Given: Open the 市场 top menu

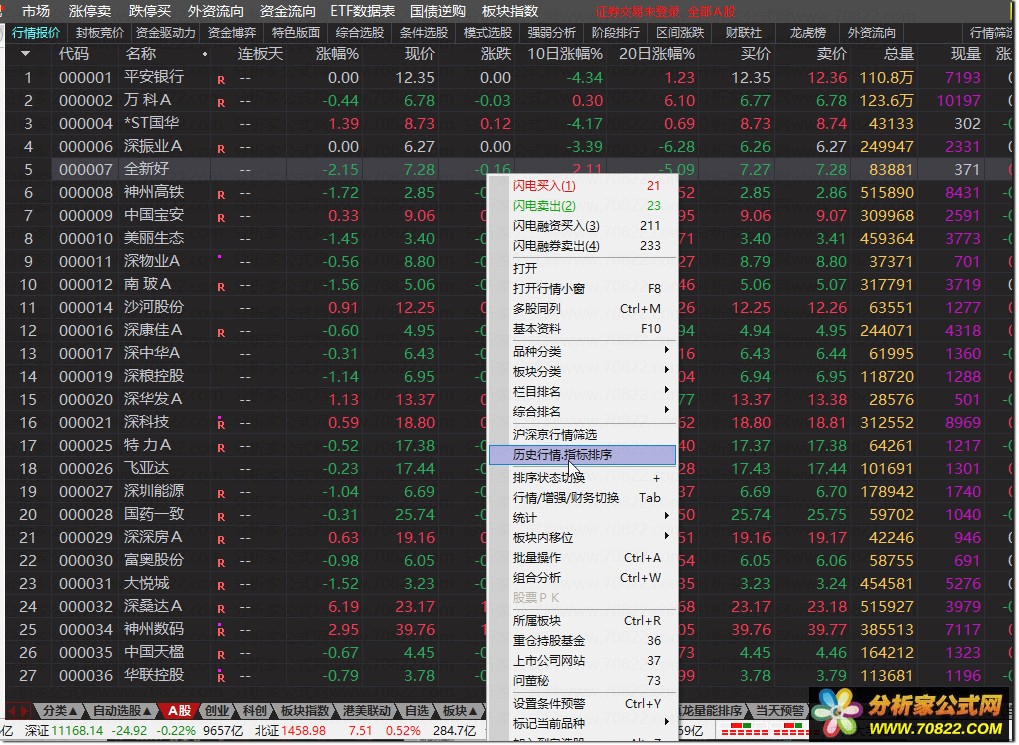Looking at the screenshot, I should click(x=36, y=11).
